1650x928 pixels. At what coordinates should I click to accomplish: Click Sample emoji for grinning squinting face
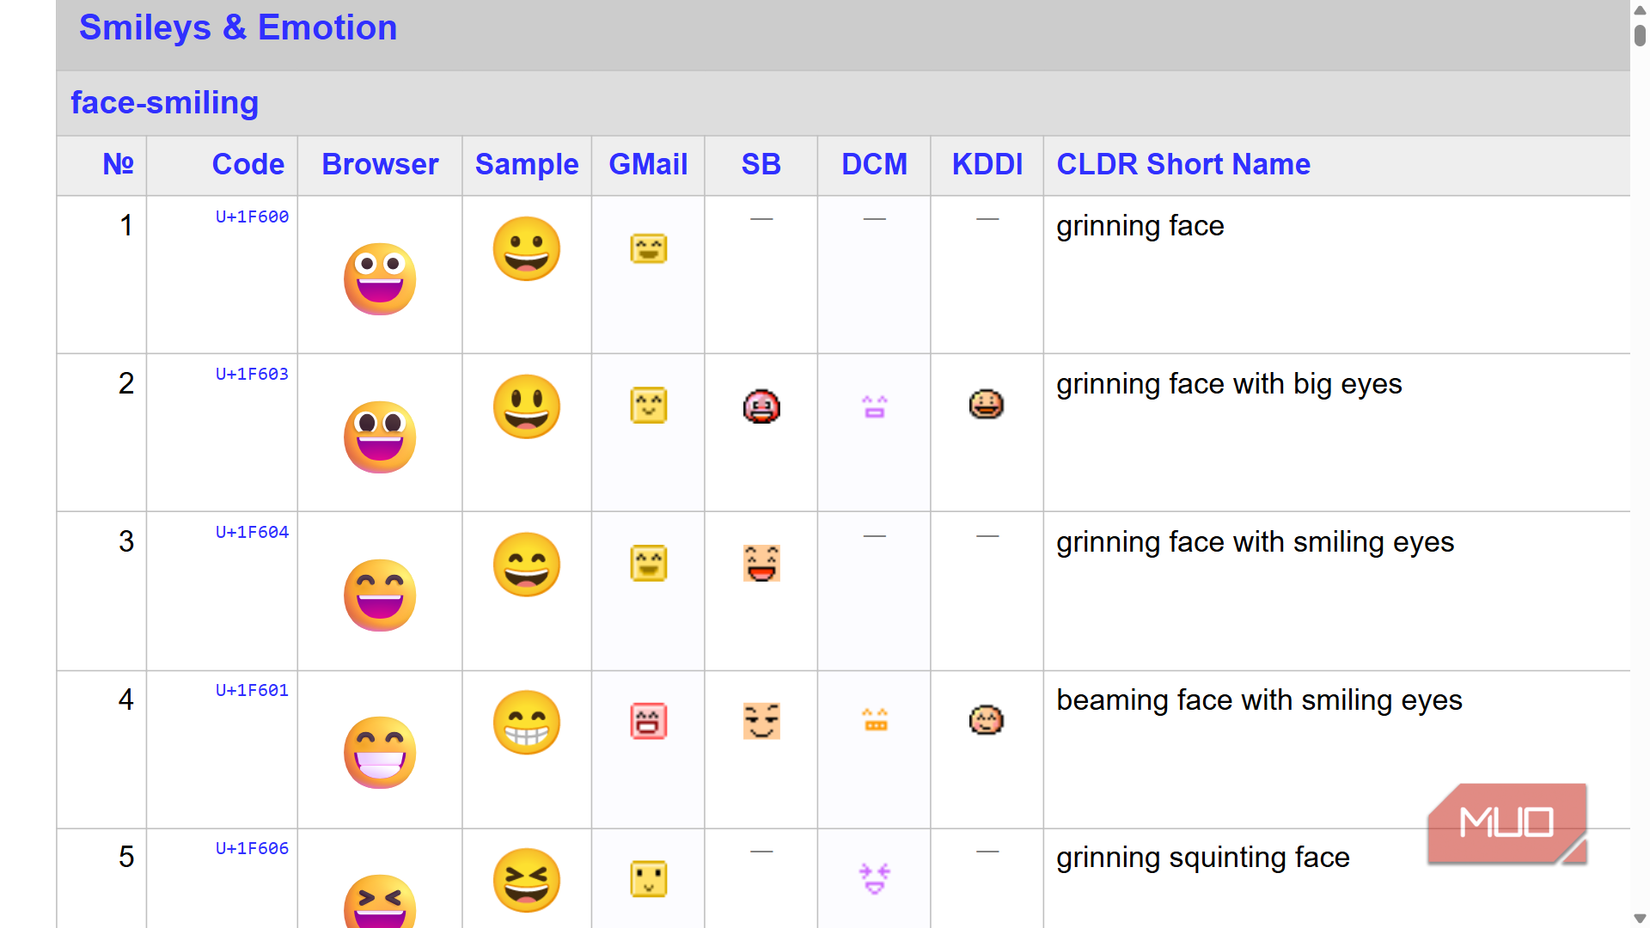coord(527,881)
